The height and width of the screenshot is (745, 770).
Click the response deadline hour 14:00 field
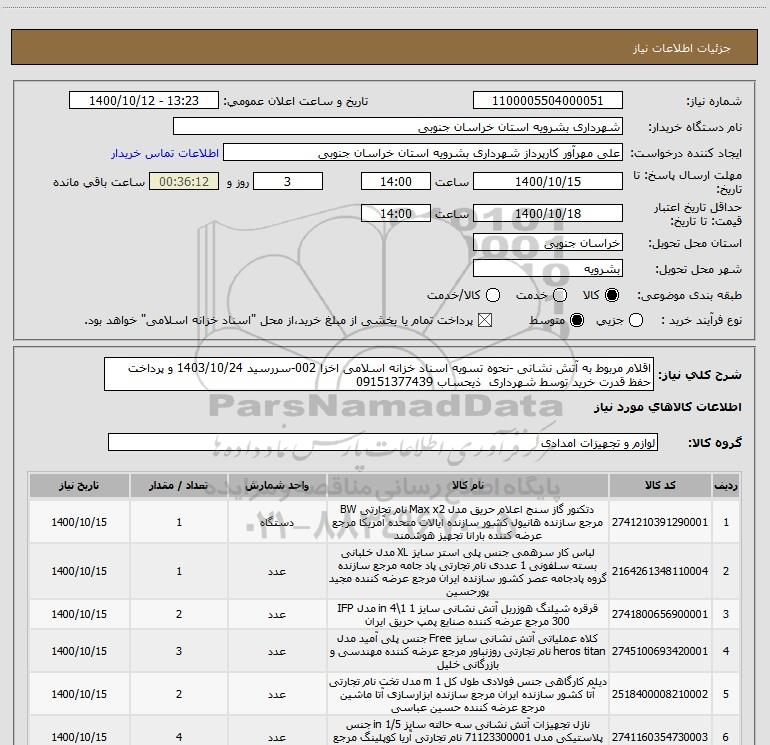[396, 181]
